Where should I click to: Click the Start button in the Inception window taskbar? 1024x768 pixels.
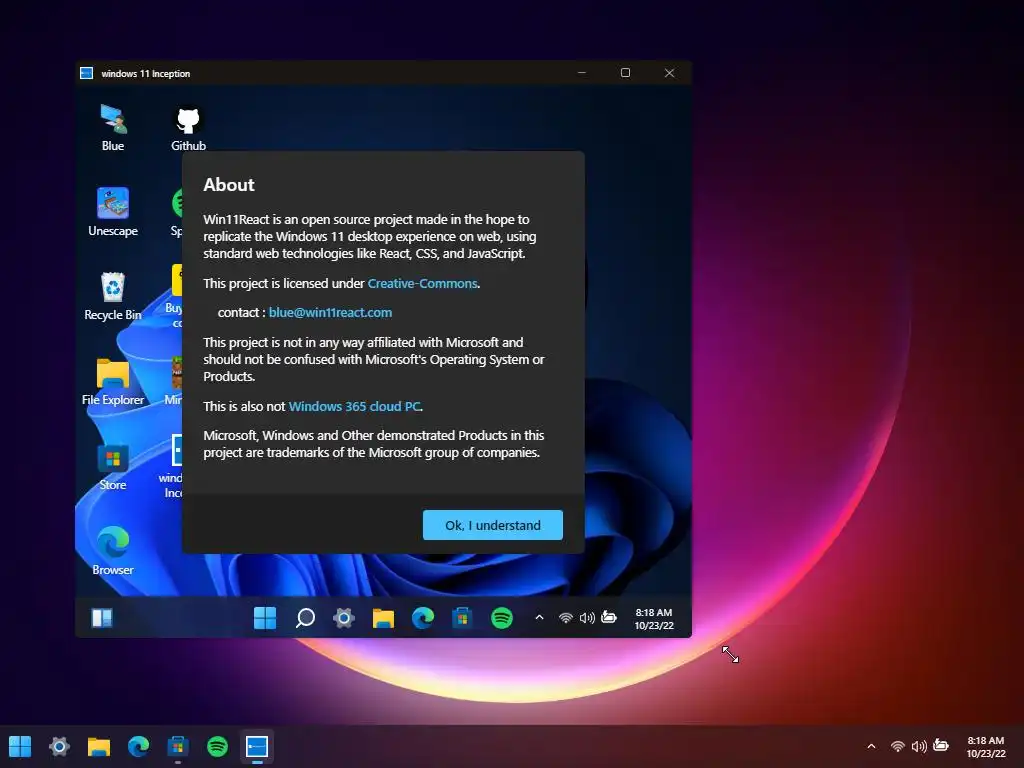click(x=265, y=618)
